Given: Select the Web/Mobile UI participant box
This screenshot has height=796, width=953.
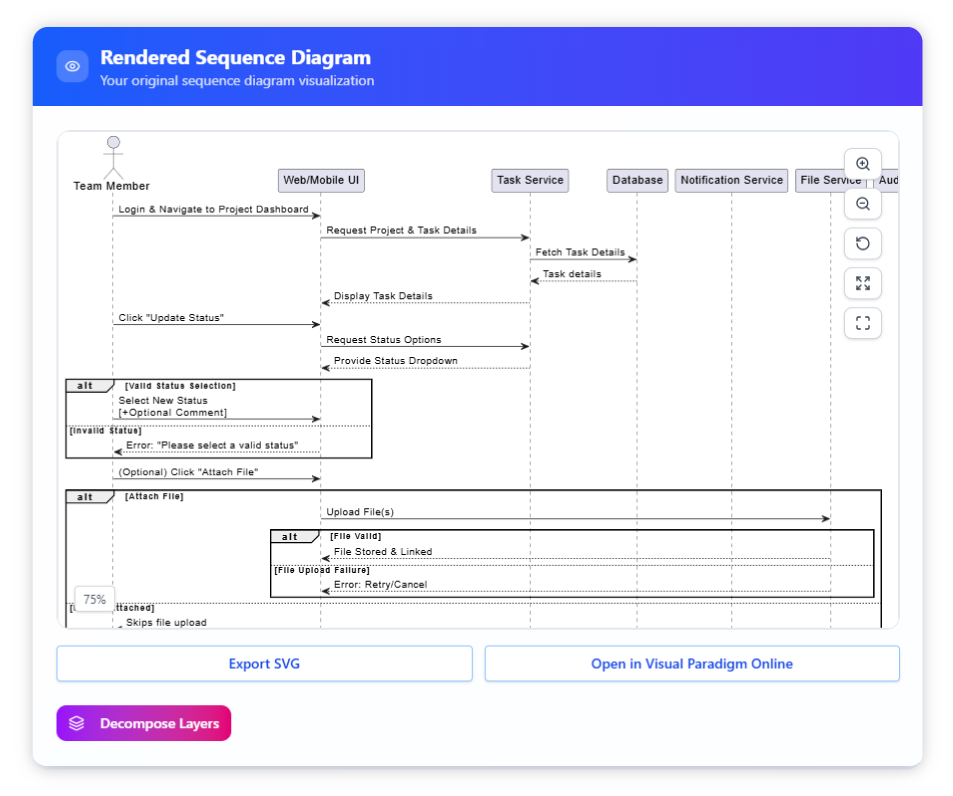Looking at the screenshot, I should pos(321,180).
